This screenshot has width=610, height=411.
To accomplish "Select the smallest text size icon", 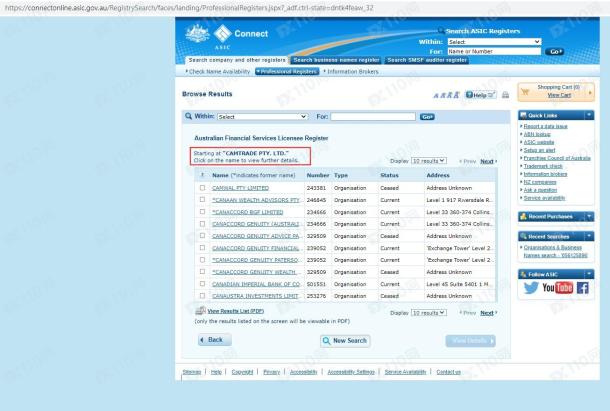I will pyautogui.click(x=436, y=95).
